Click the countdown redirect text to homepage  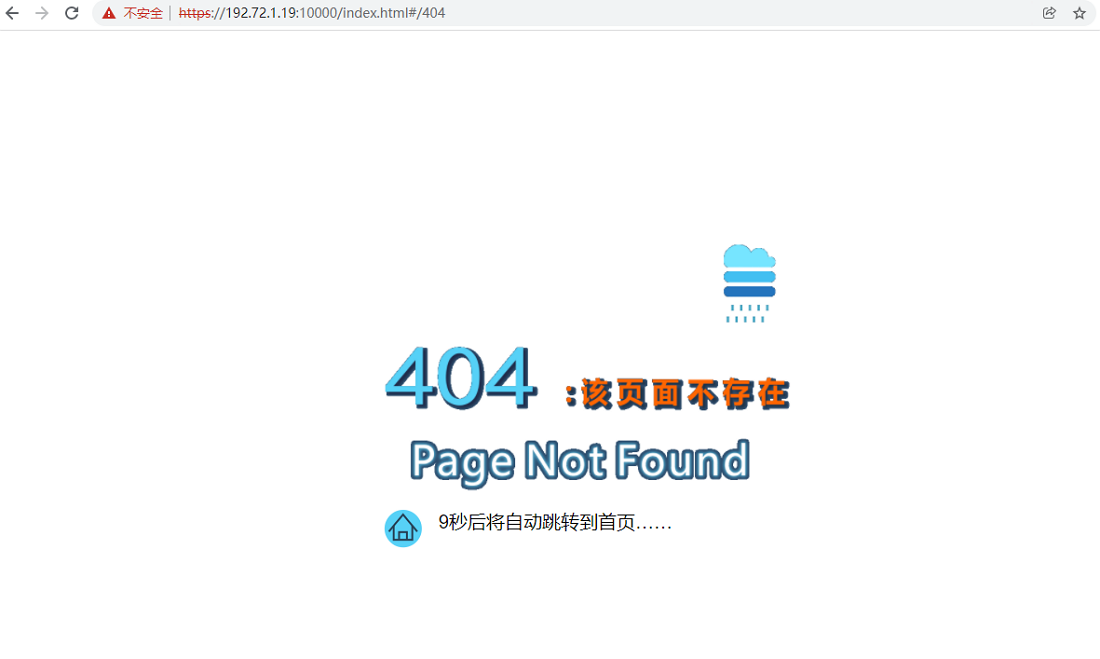pos(555,523)
